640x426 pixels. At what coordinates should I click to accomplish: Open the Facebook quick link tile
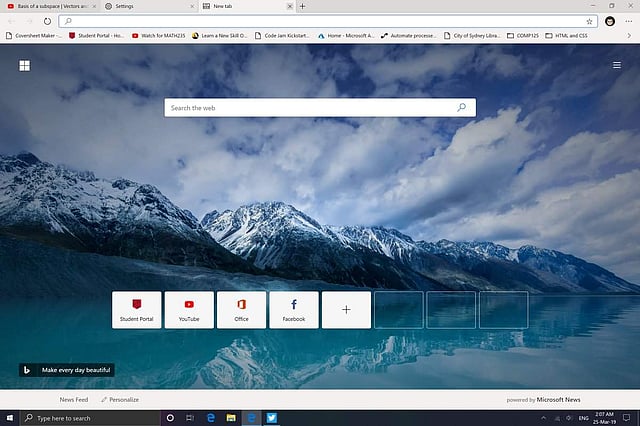294,310
